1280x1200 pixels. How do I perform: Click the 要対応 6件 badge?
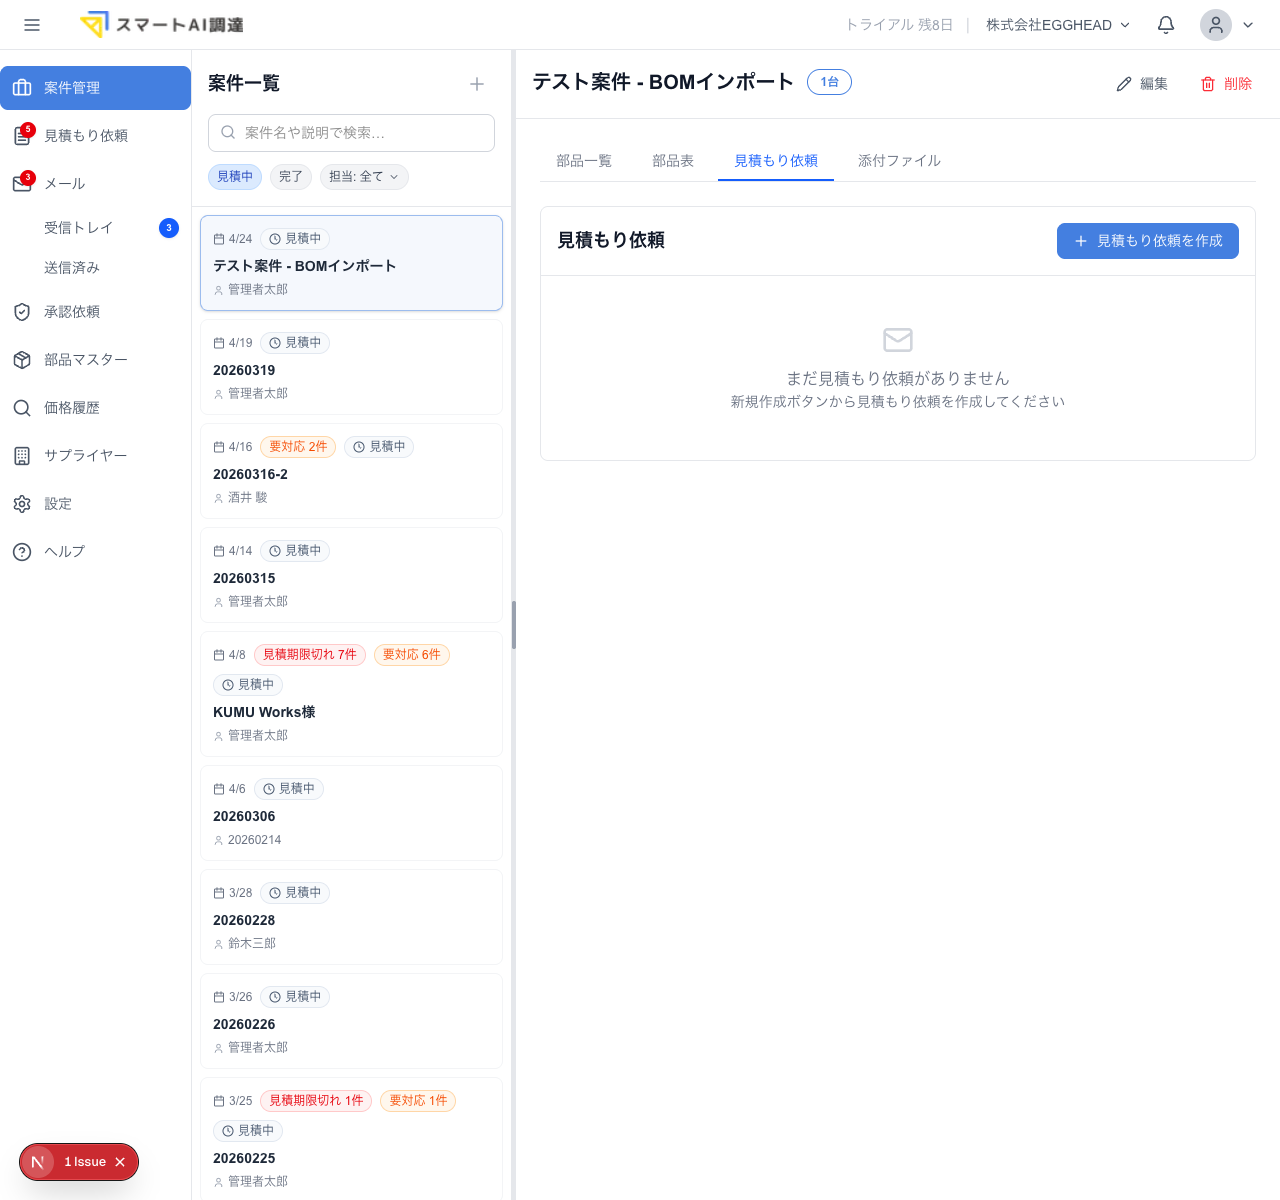tap(412, 655)
